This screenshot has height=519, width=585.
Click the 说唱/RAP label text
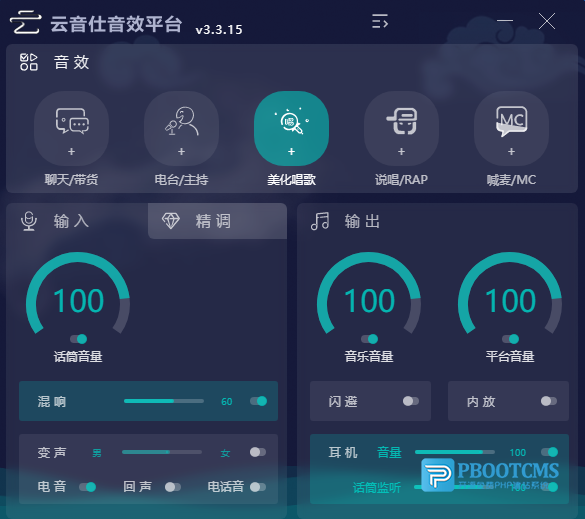pos(401,180)
